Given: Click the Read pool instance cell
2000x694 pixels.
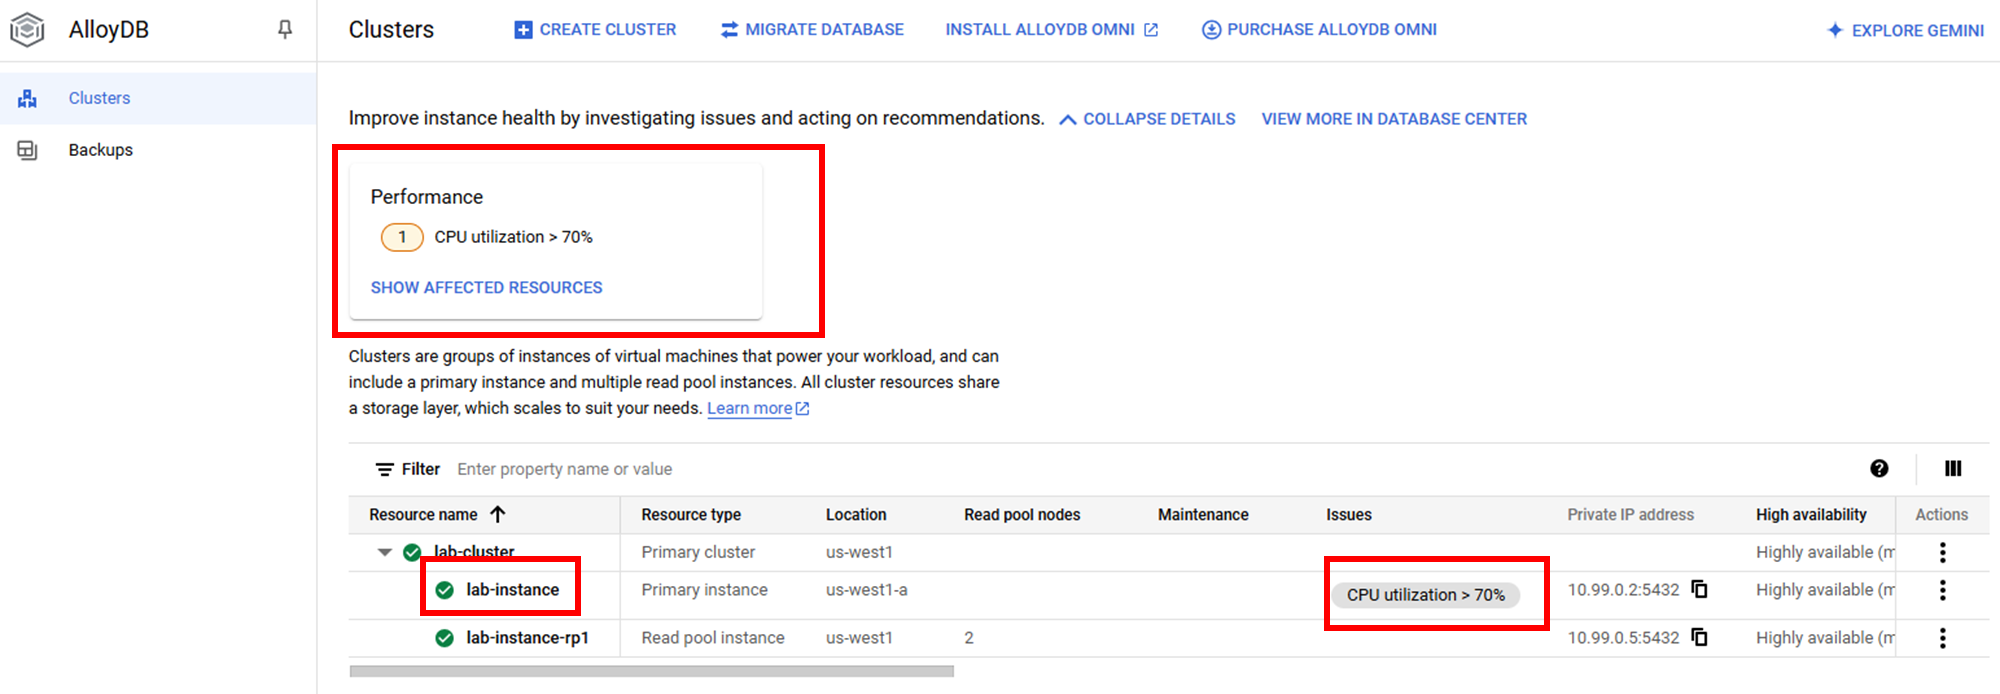Looking at the screenshot, I should (713, 638).
